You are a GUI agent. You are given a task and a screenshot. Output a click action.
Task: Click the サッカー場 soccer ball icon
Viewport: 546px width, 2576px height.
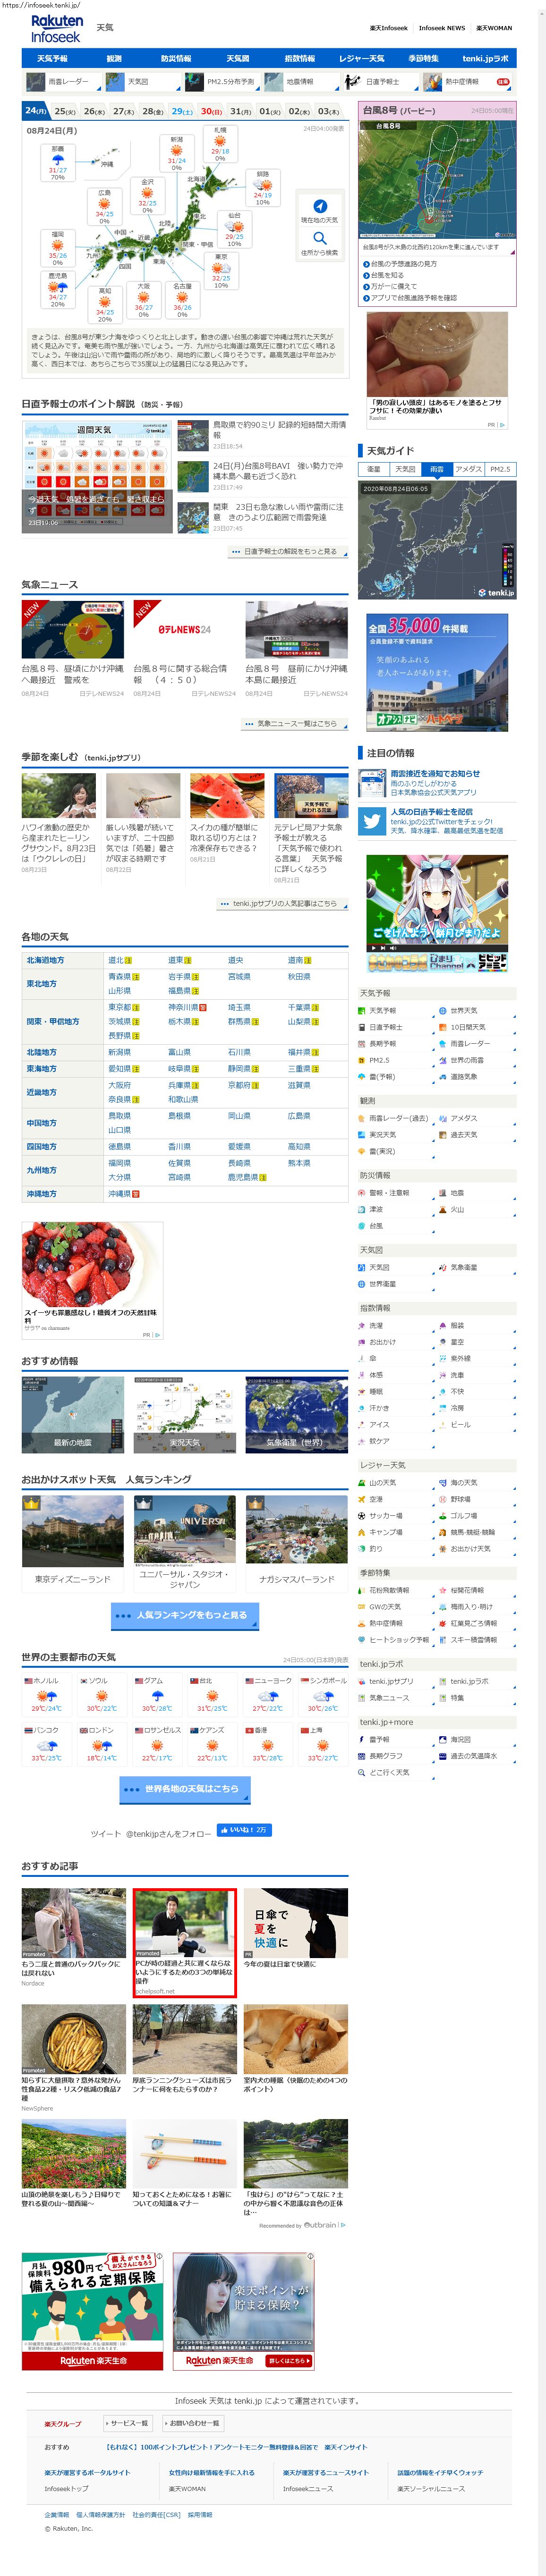(362, 1516)
